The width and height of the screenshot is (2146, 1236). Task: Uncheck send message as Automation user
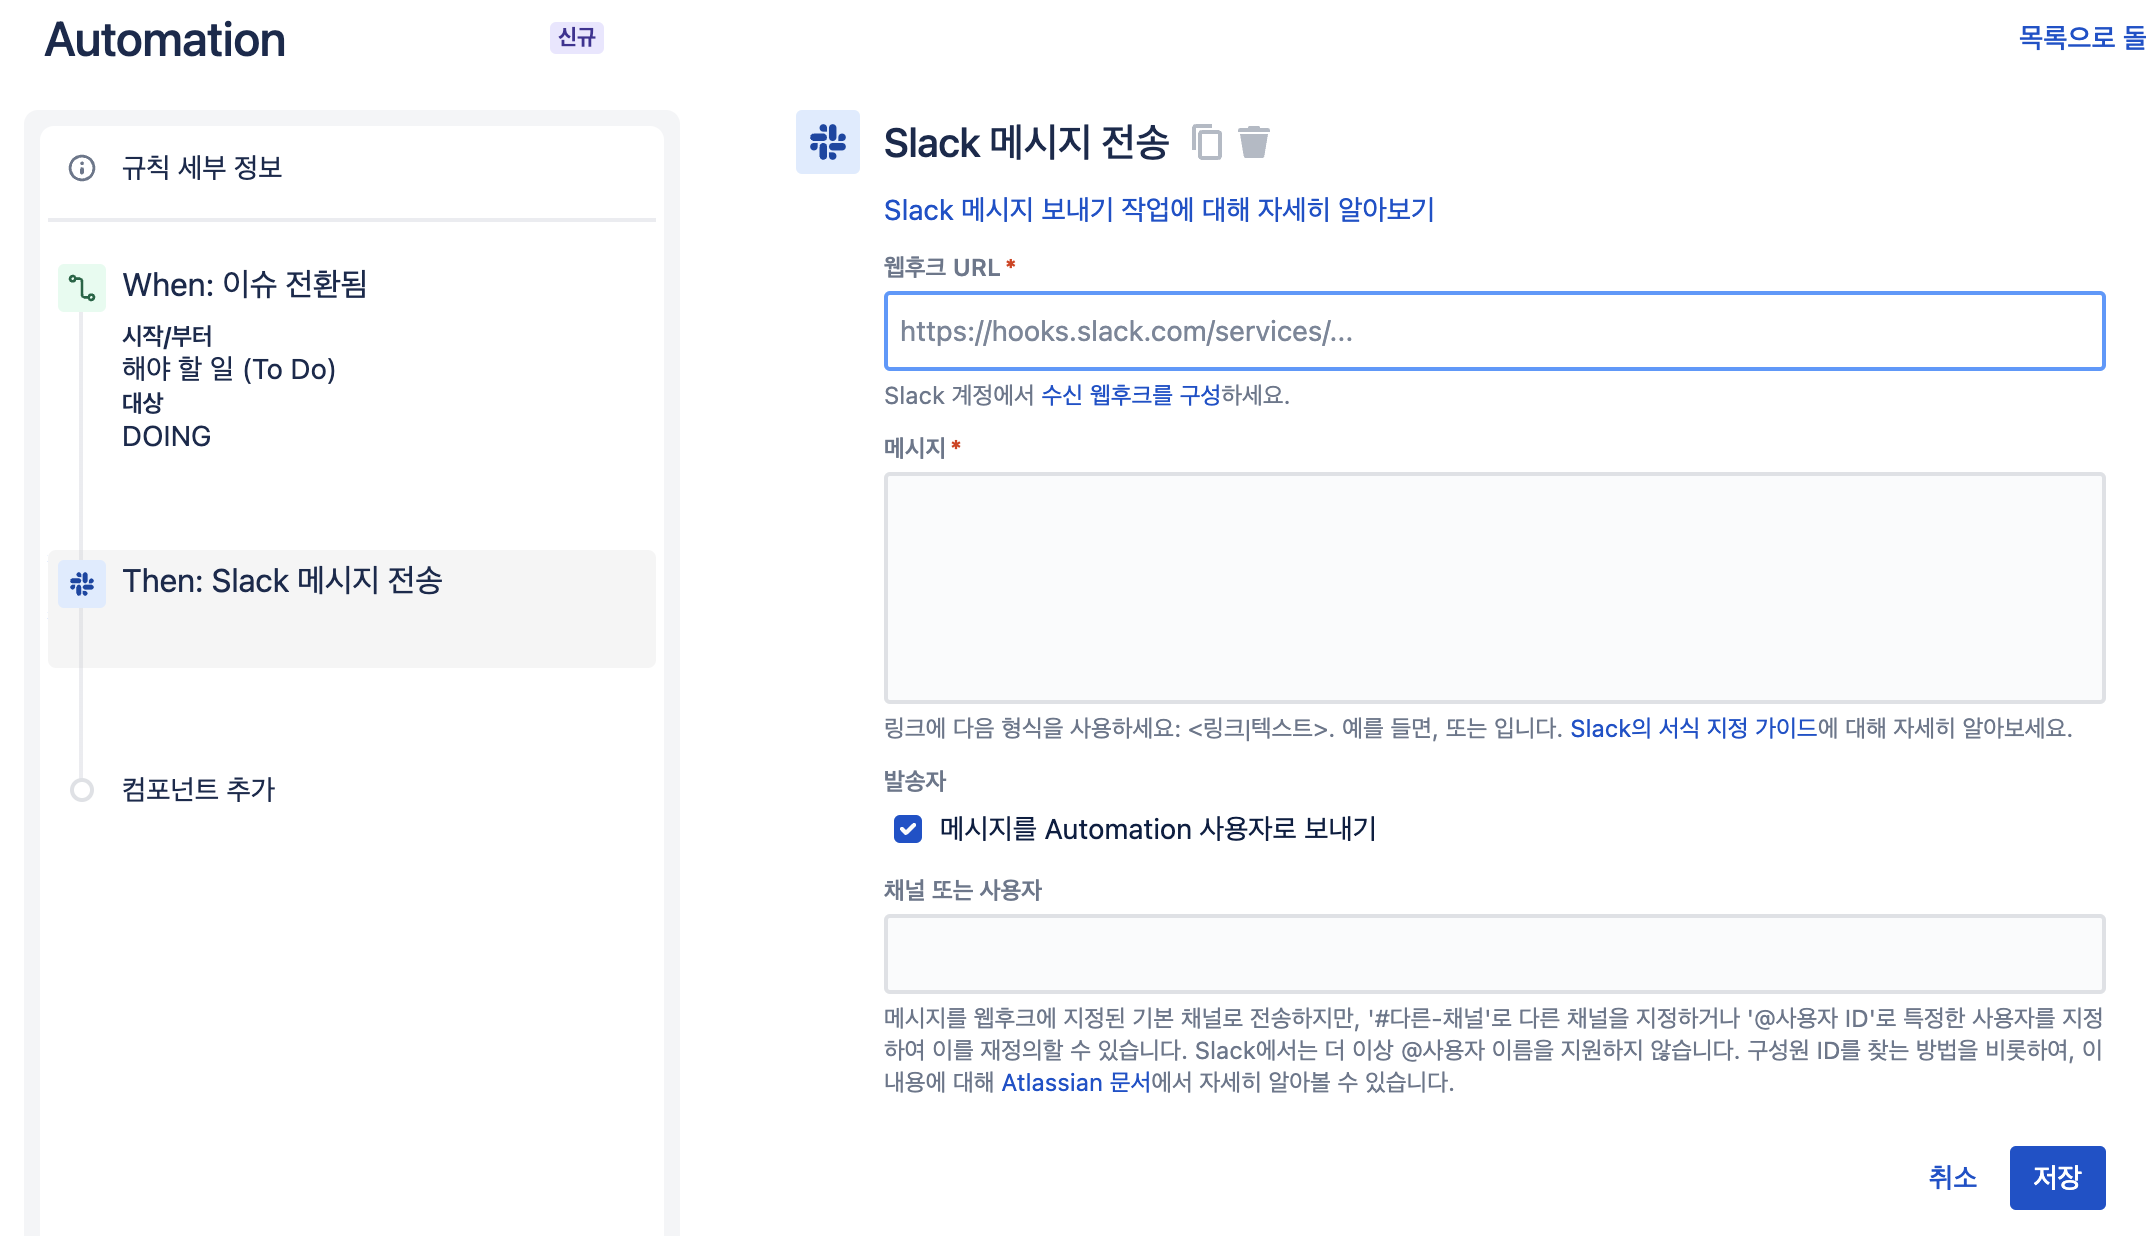(908, 829)
